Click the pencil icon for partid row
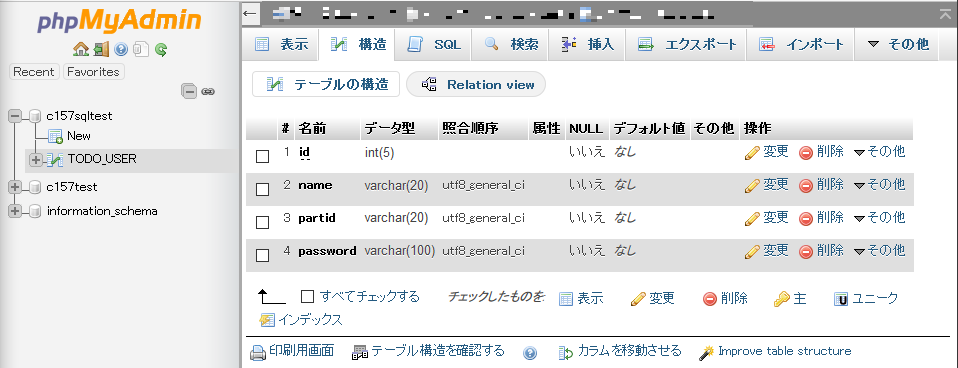 [x=752, y=218]
